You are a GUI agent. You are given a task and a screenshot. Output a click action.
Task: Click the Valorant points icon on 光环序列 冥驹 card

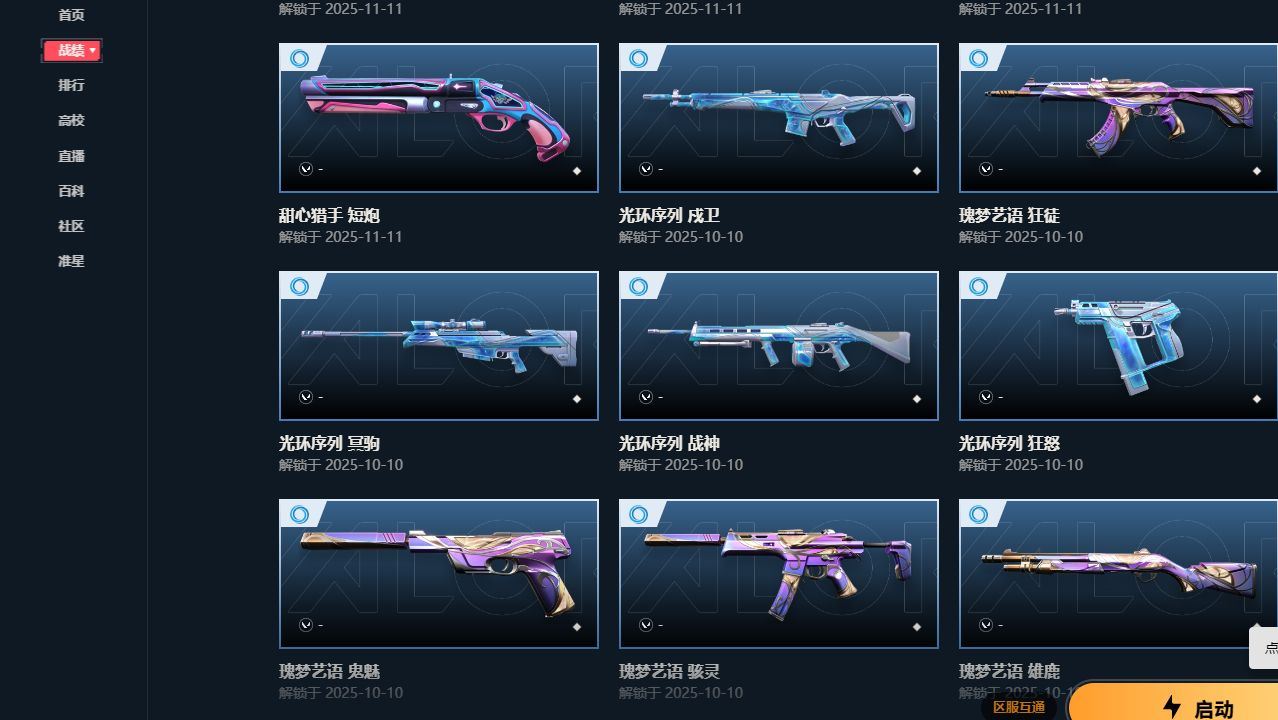[306, 397]
